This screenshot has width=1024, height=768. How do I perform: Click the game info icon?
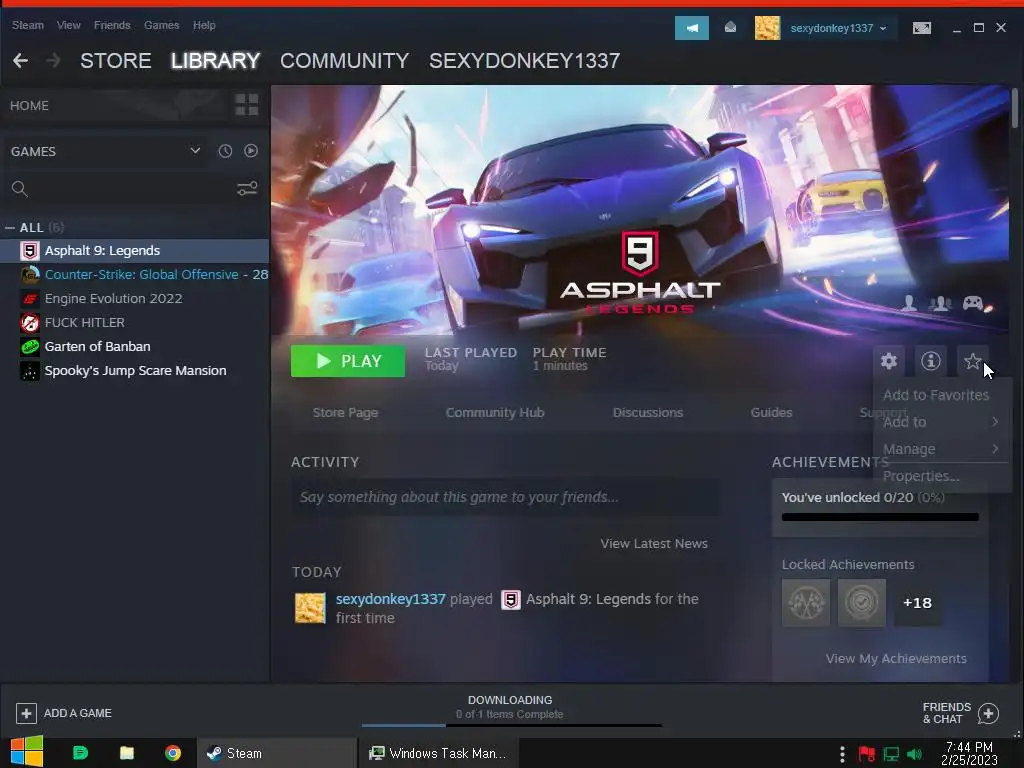(931, 360)
